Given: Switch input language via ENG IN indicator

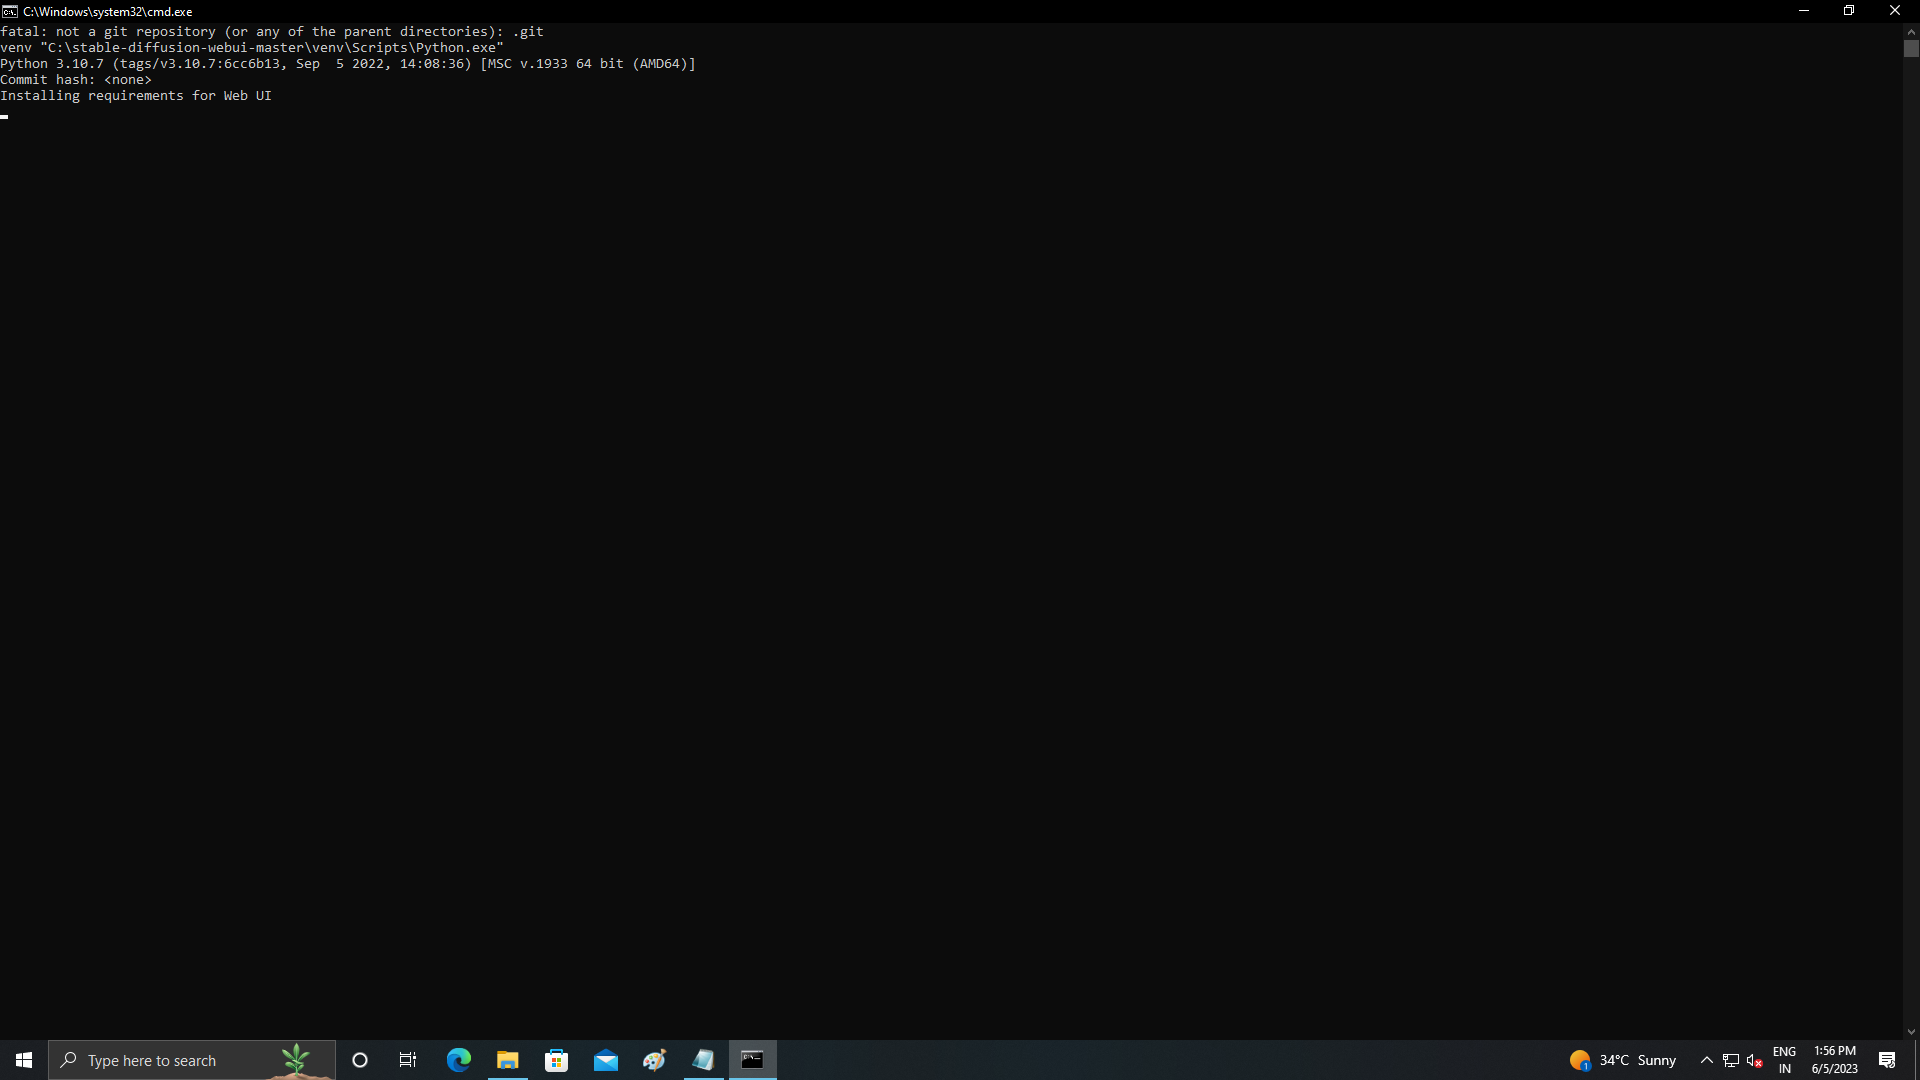Looking at the screenshot, I should point(1785,1060).
